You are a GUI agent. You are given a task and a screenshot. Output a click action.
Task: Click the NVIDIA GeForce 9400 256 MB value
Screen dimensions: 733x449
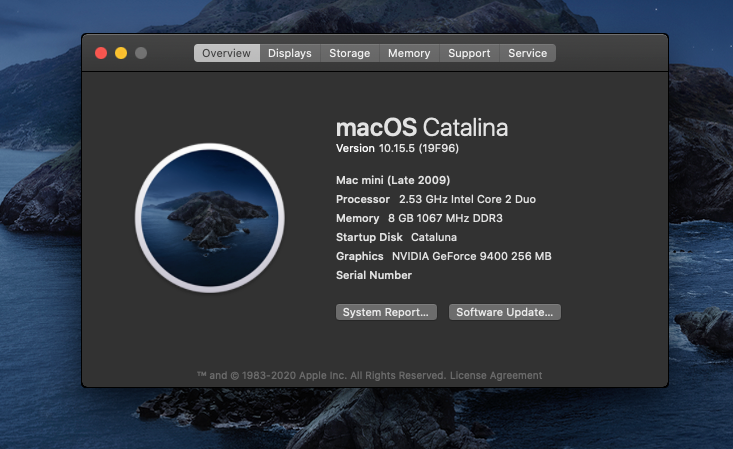(x=472, y=256)
